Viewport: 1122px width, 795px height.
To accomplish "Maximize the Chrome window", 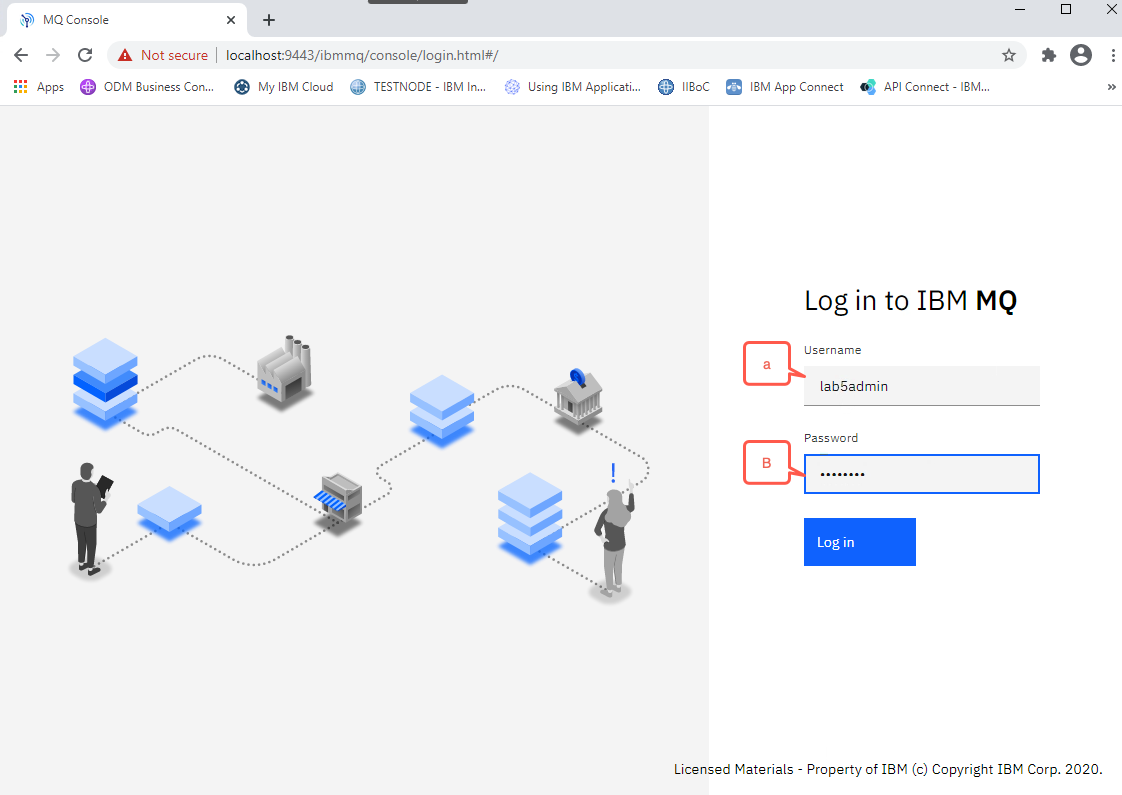I will click(1066, 9).
